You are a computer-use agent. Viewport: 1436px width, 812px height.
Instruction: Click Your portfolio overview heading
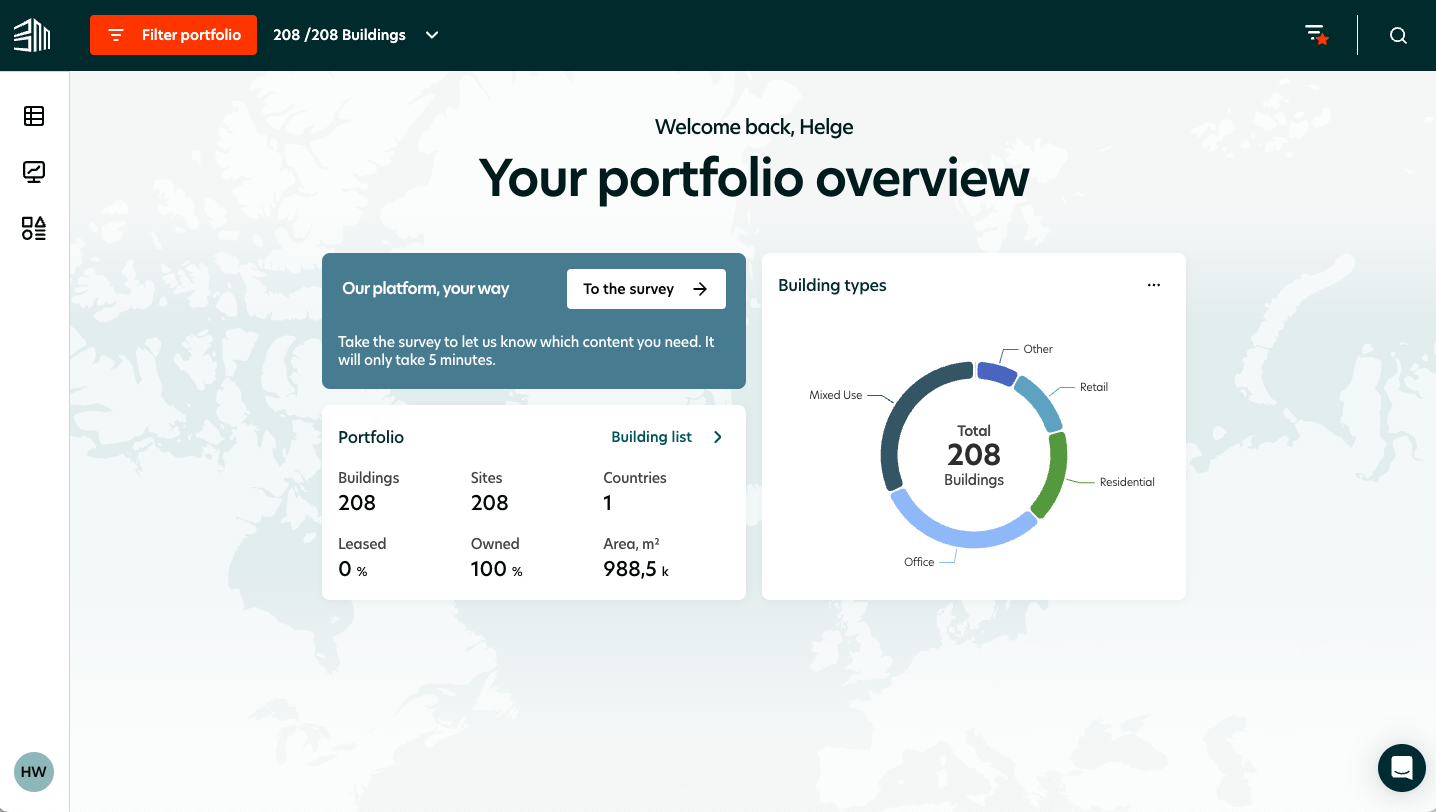(x=754, y=177)
